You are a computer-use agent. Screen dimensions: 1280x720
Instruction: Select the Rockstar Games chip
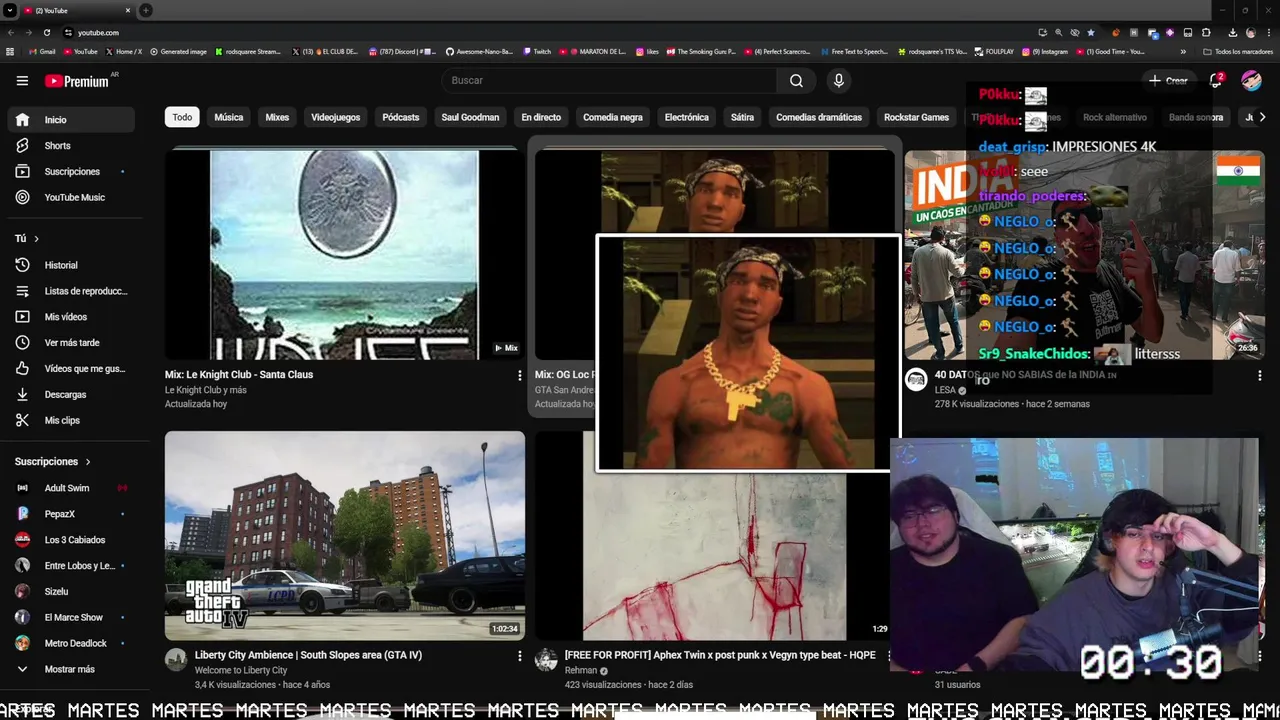(916, 117)
